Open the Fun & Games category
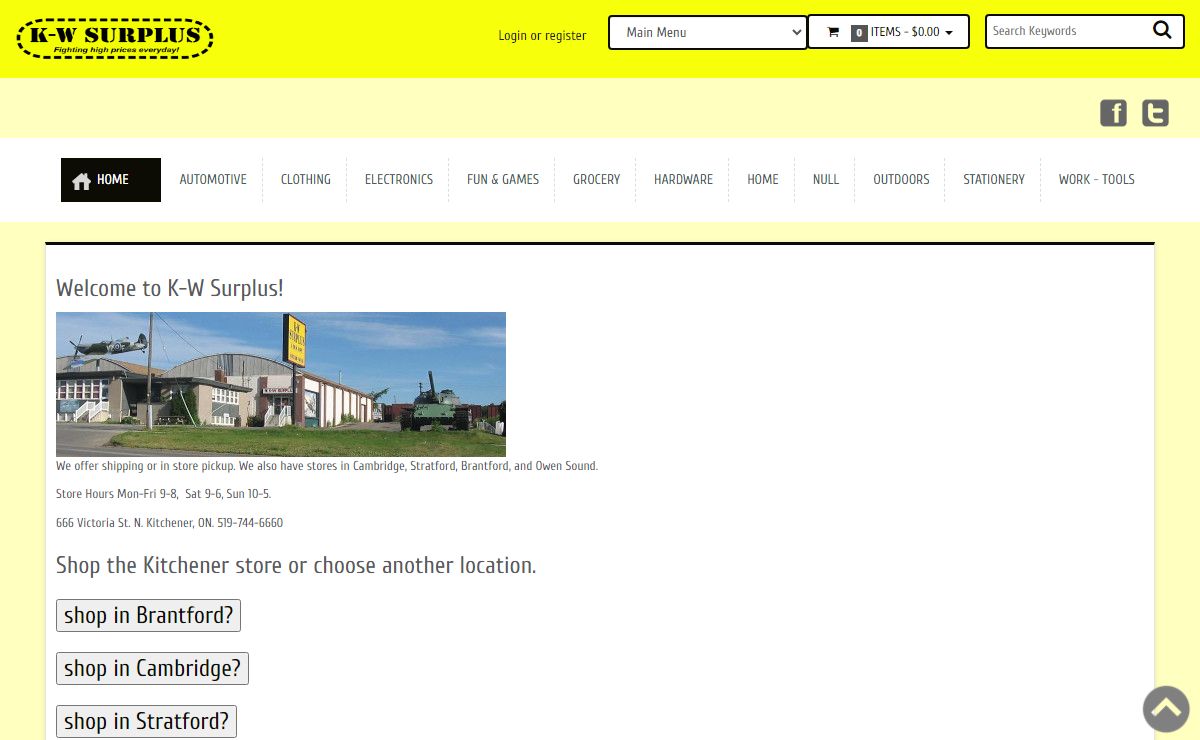1200x740 pixels. coord(503,180)
